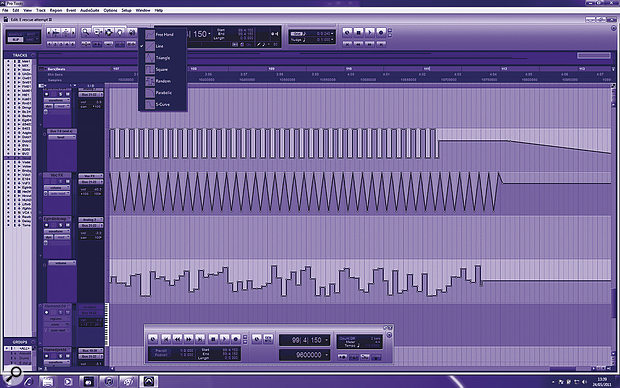Open the Region menu
This screenshot has height=388, width=620.
[x=56, y=10]
